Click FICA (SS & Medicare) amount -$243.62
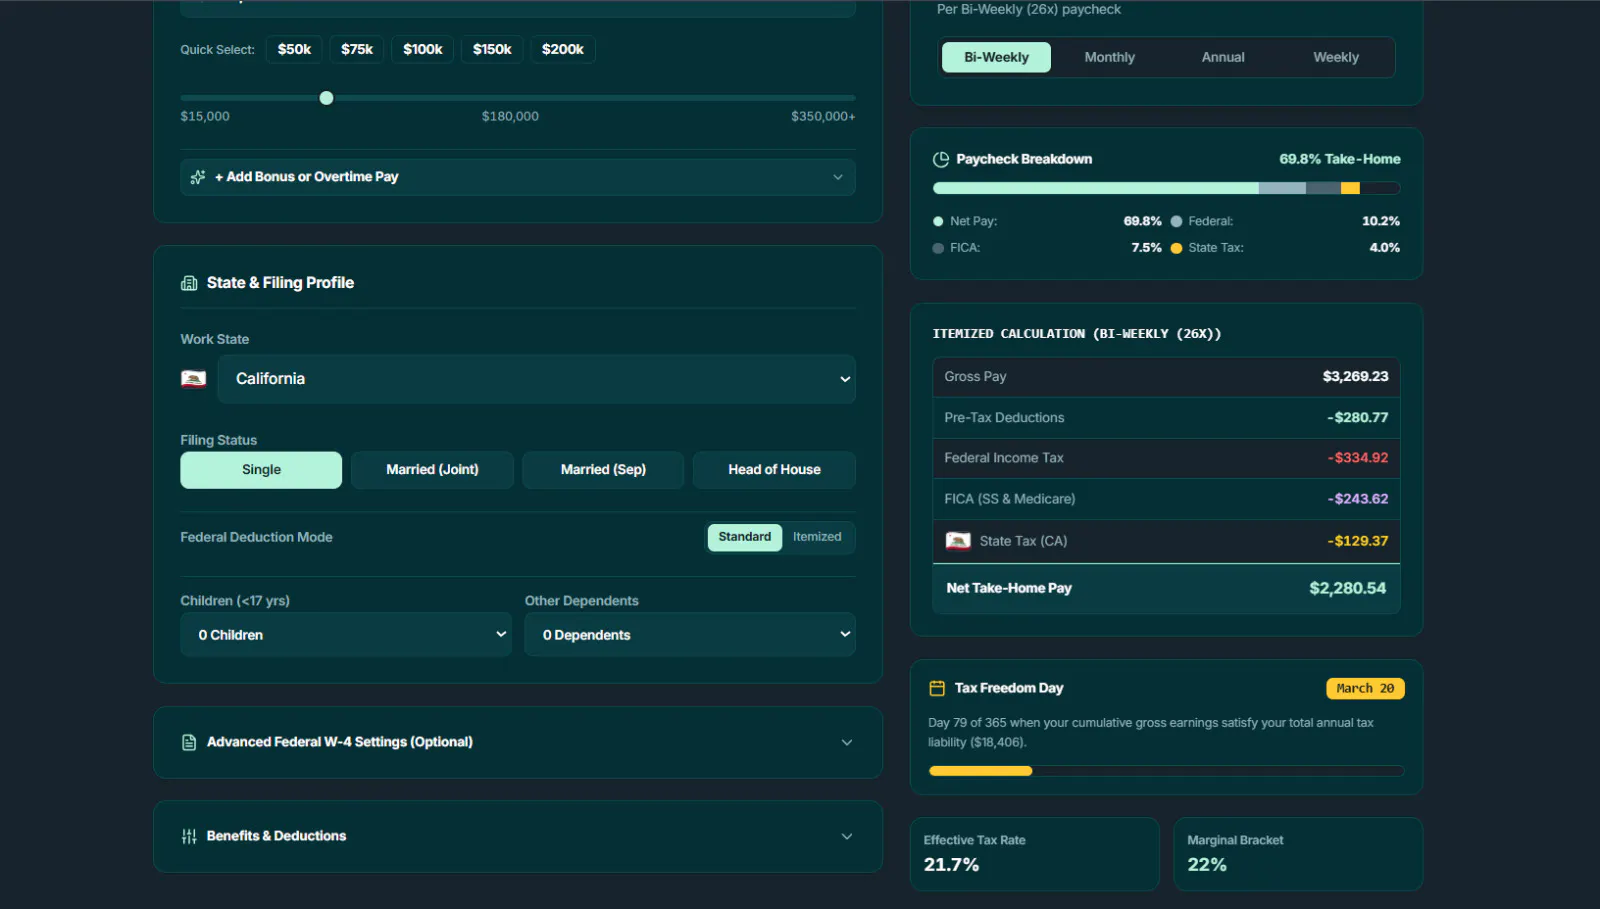This screenshot has width=1600, height=909. click(x=1357, y=499)
